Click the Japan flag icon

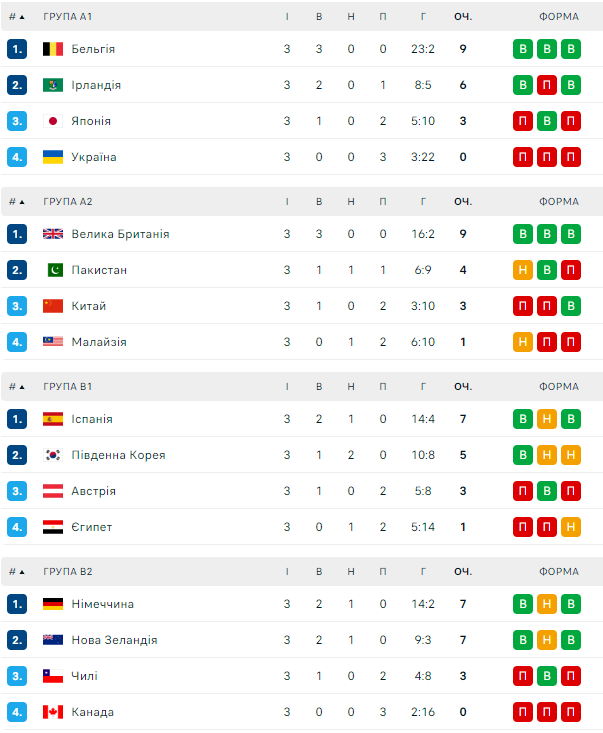coord(53,121)
